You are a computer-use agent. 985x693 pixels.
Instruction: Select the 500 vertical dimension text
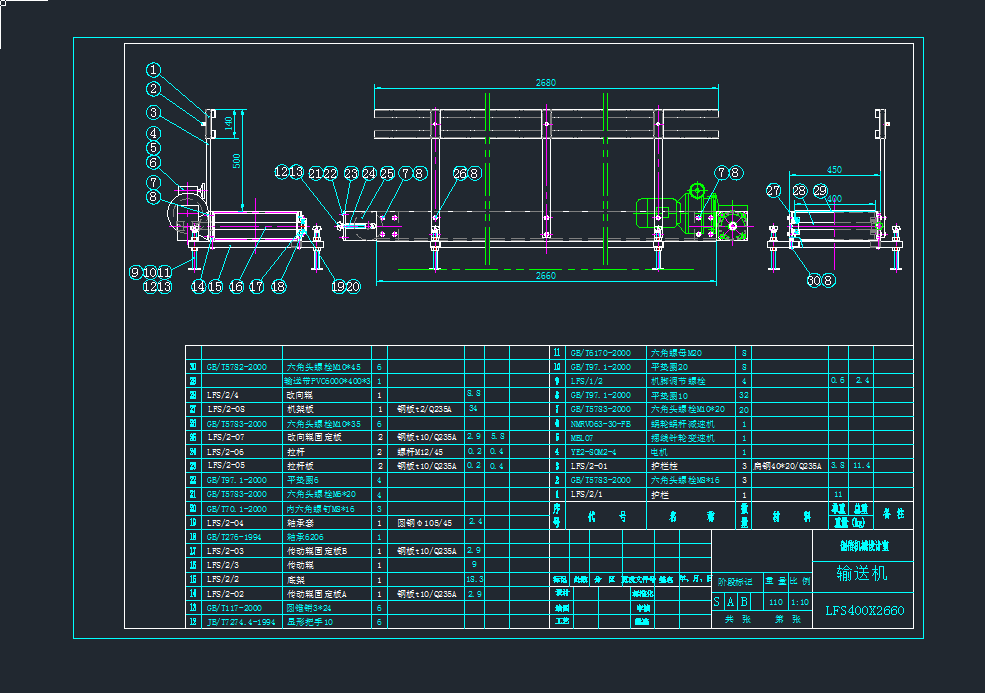pyautogui.click(x=237, y=162)
